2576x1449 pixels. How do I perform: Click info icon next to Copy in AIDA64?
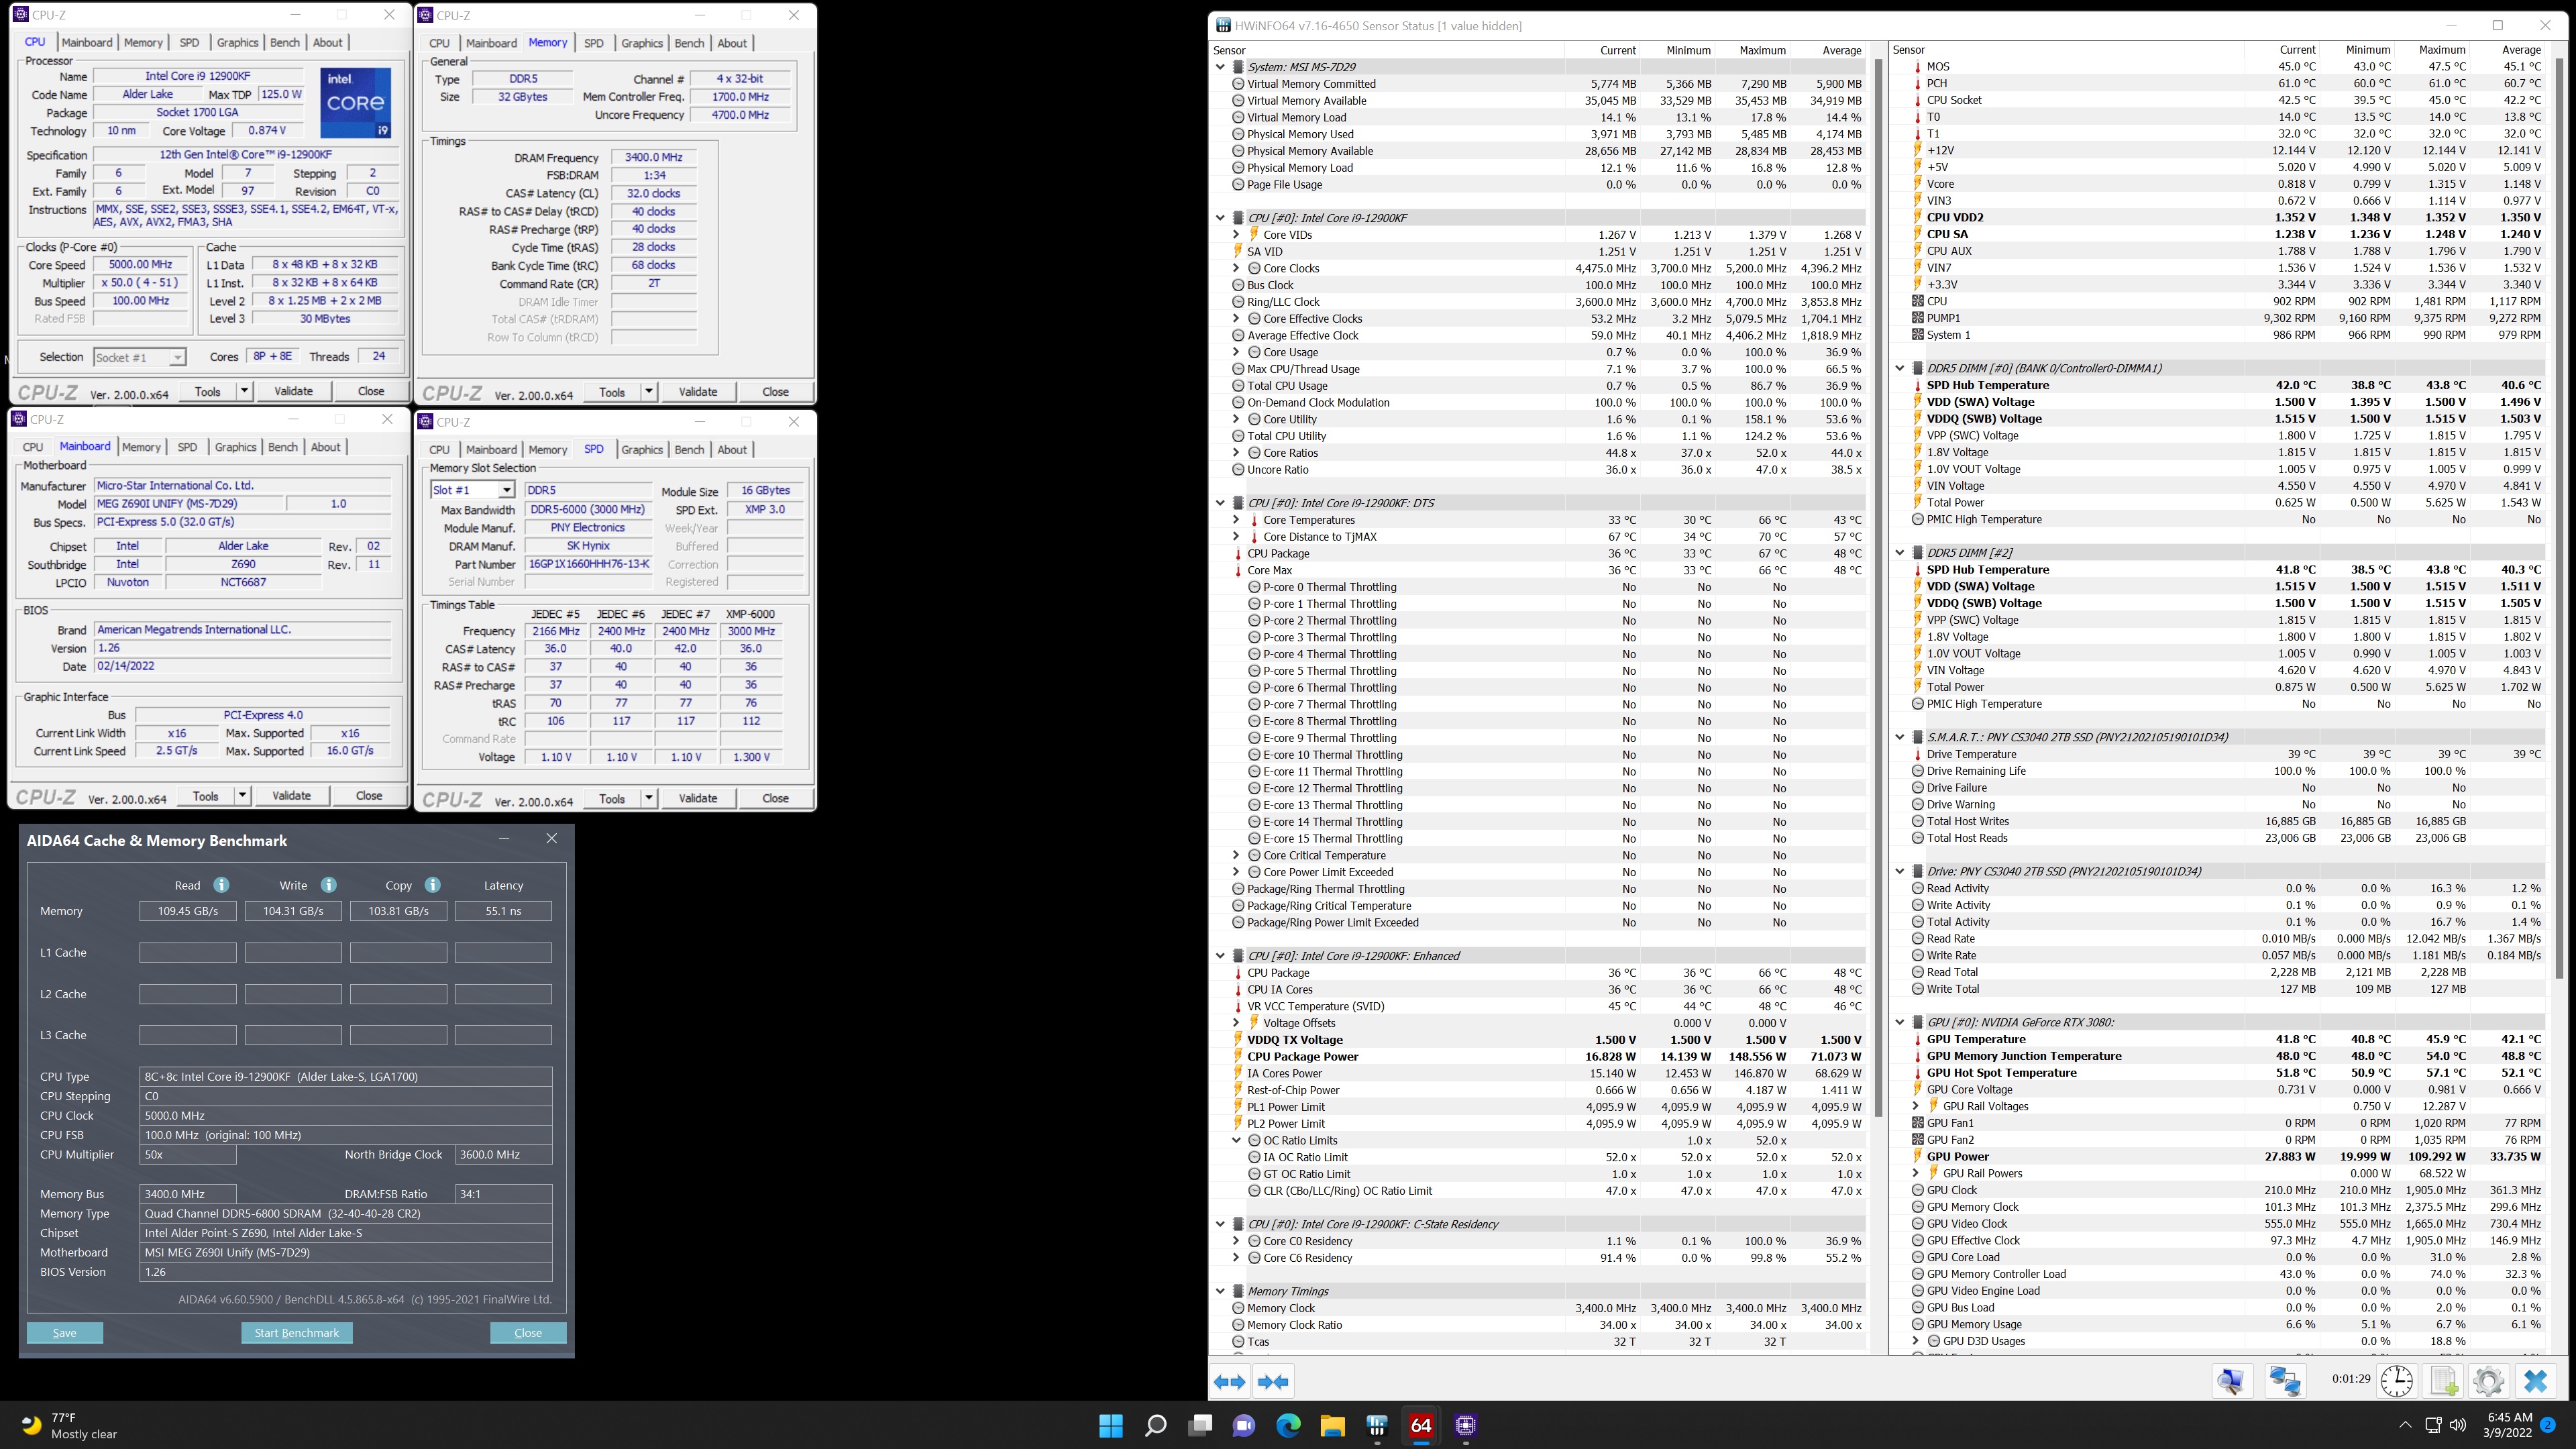click(x=432, y=885)
